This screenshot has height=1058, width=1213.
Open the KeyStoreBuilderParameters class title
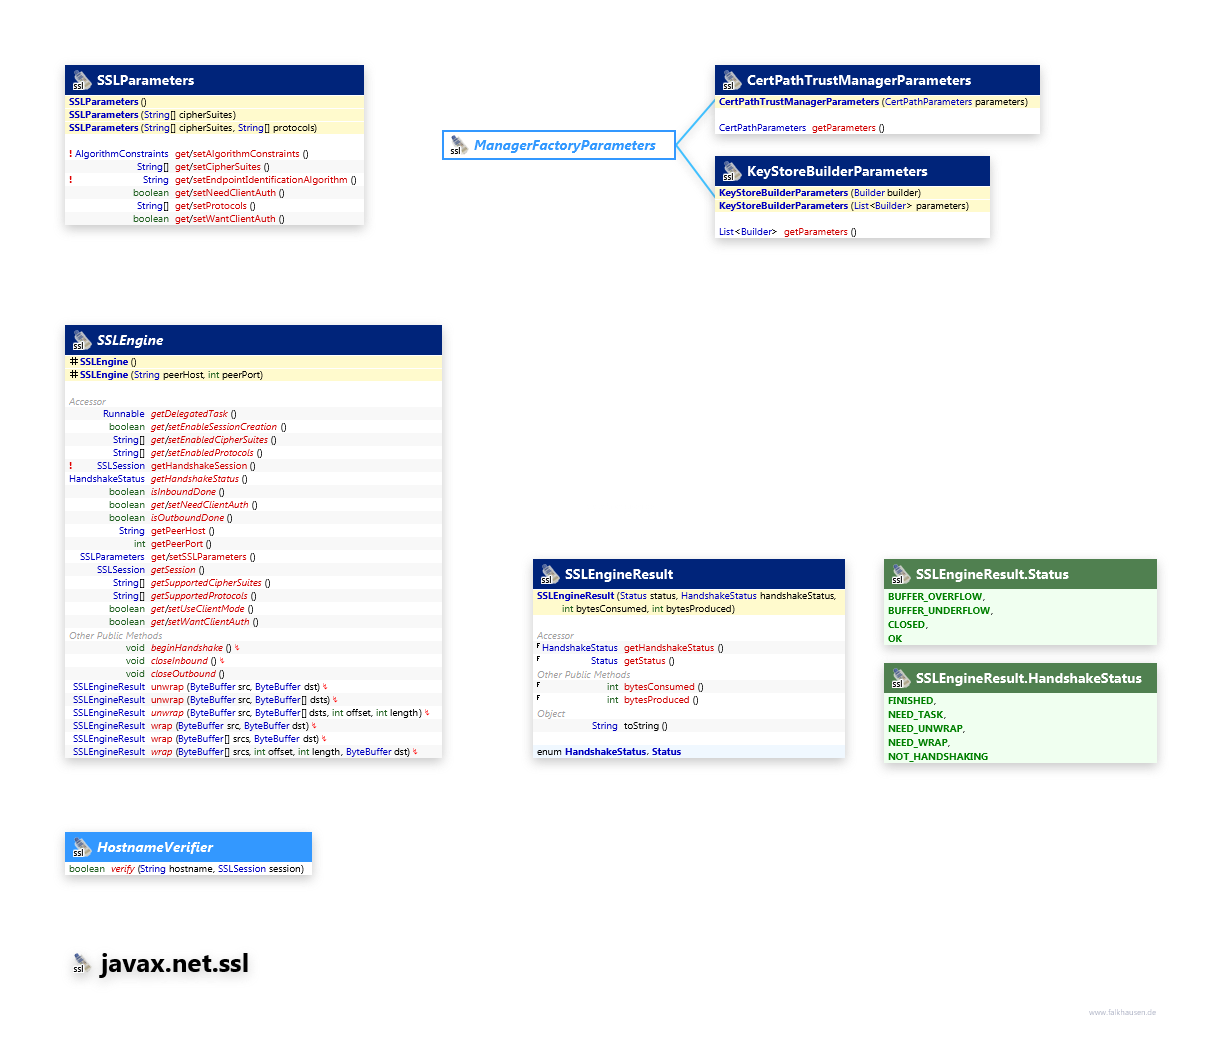[x=837, y=171]
